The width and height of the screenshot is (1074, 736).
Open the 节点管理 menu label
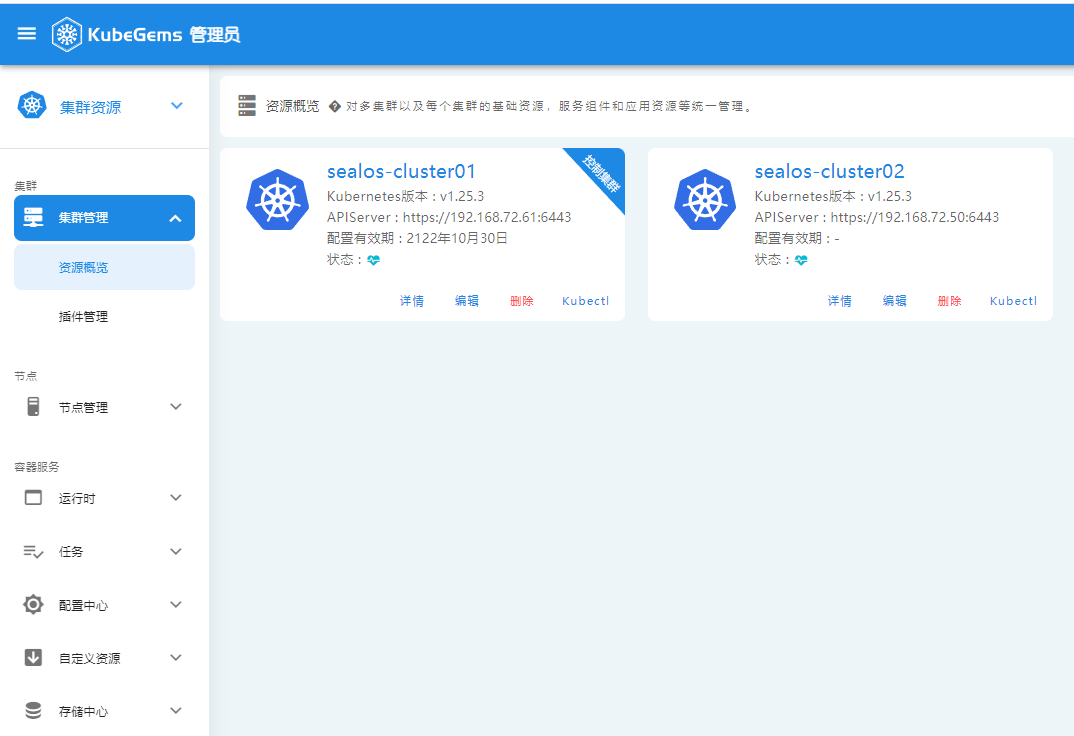(84, 407)
